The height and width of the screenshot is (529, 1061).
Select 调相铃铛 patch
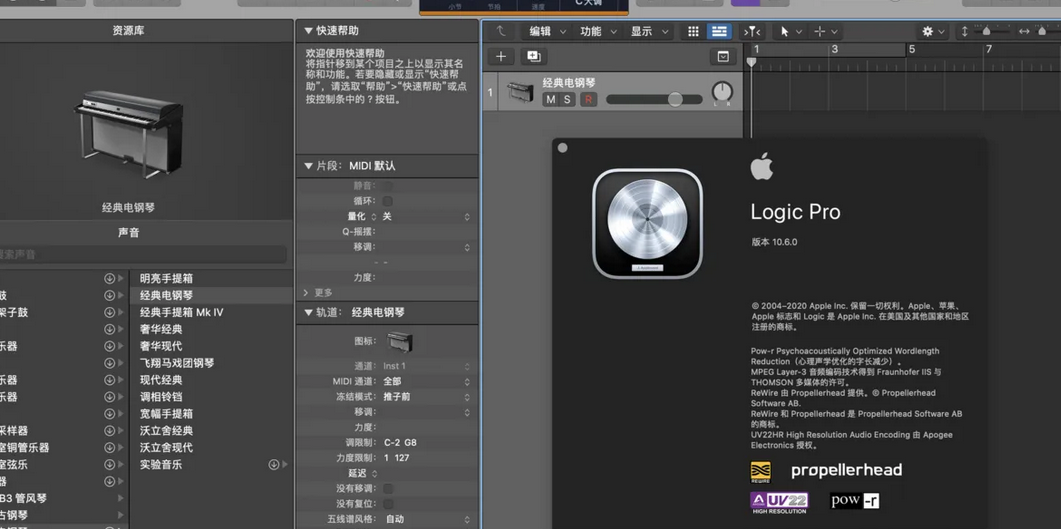161,397
